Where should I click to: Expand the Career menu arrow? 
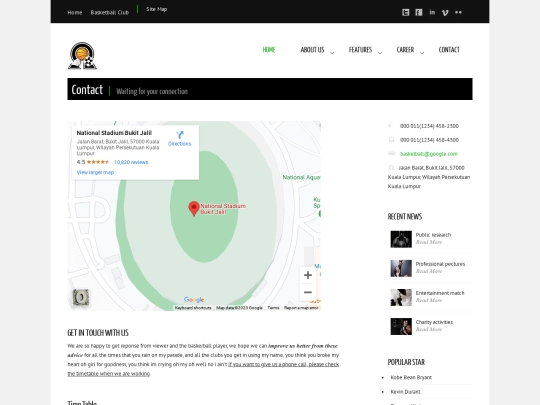(422, 53)
